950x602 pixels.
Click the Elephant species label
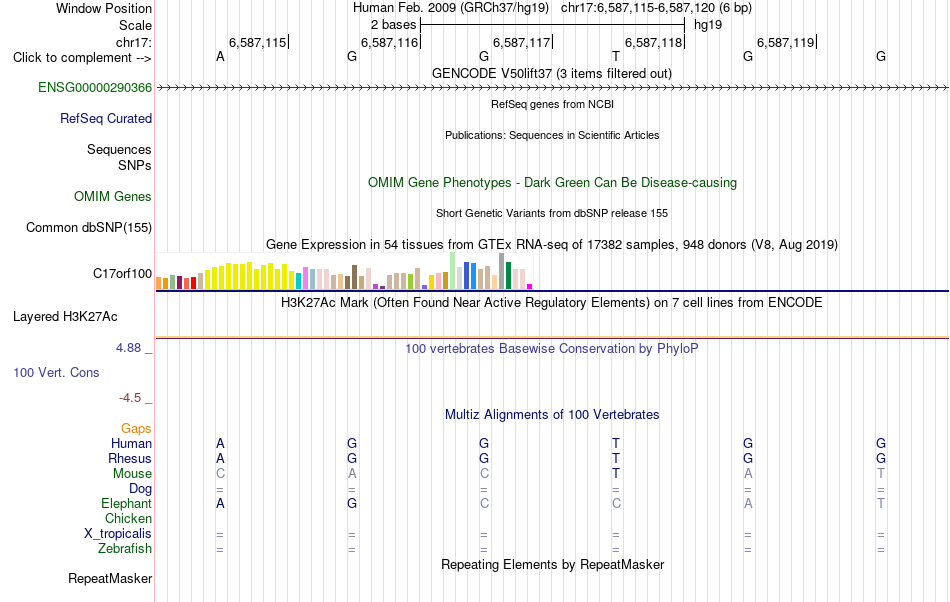tap(127, 504)
